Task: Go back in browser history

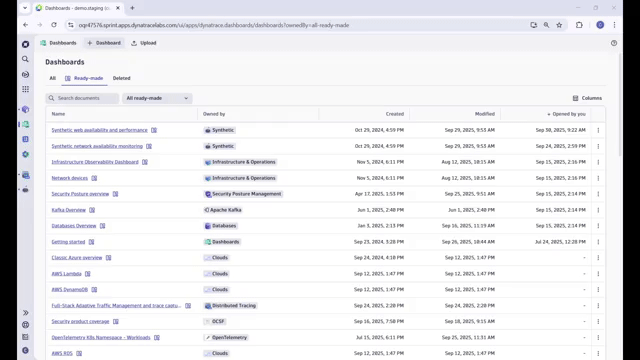Action: tap(26, 25)
